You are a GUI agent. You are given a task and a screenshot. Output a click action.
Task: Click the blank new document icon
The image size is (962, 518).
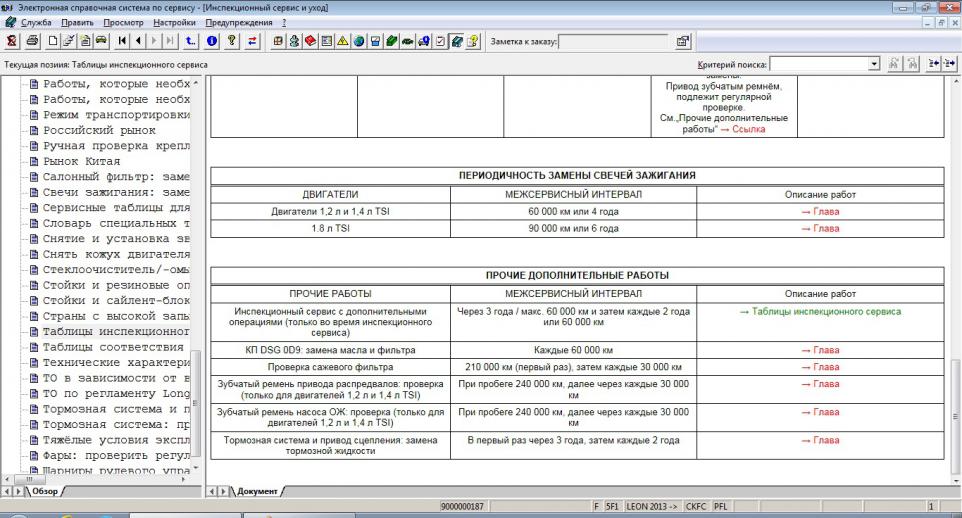(x=53, y=41)
